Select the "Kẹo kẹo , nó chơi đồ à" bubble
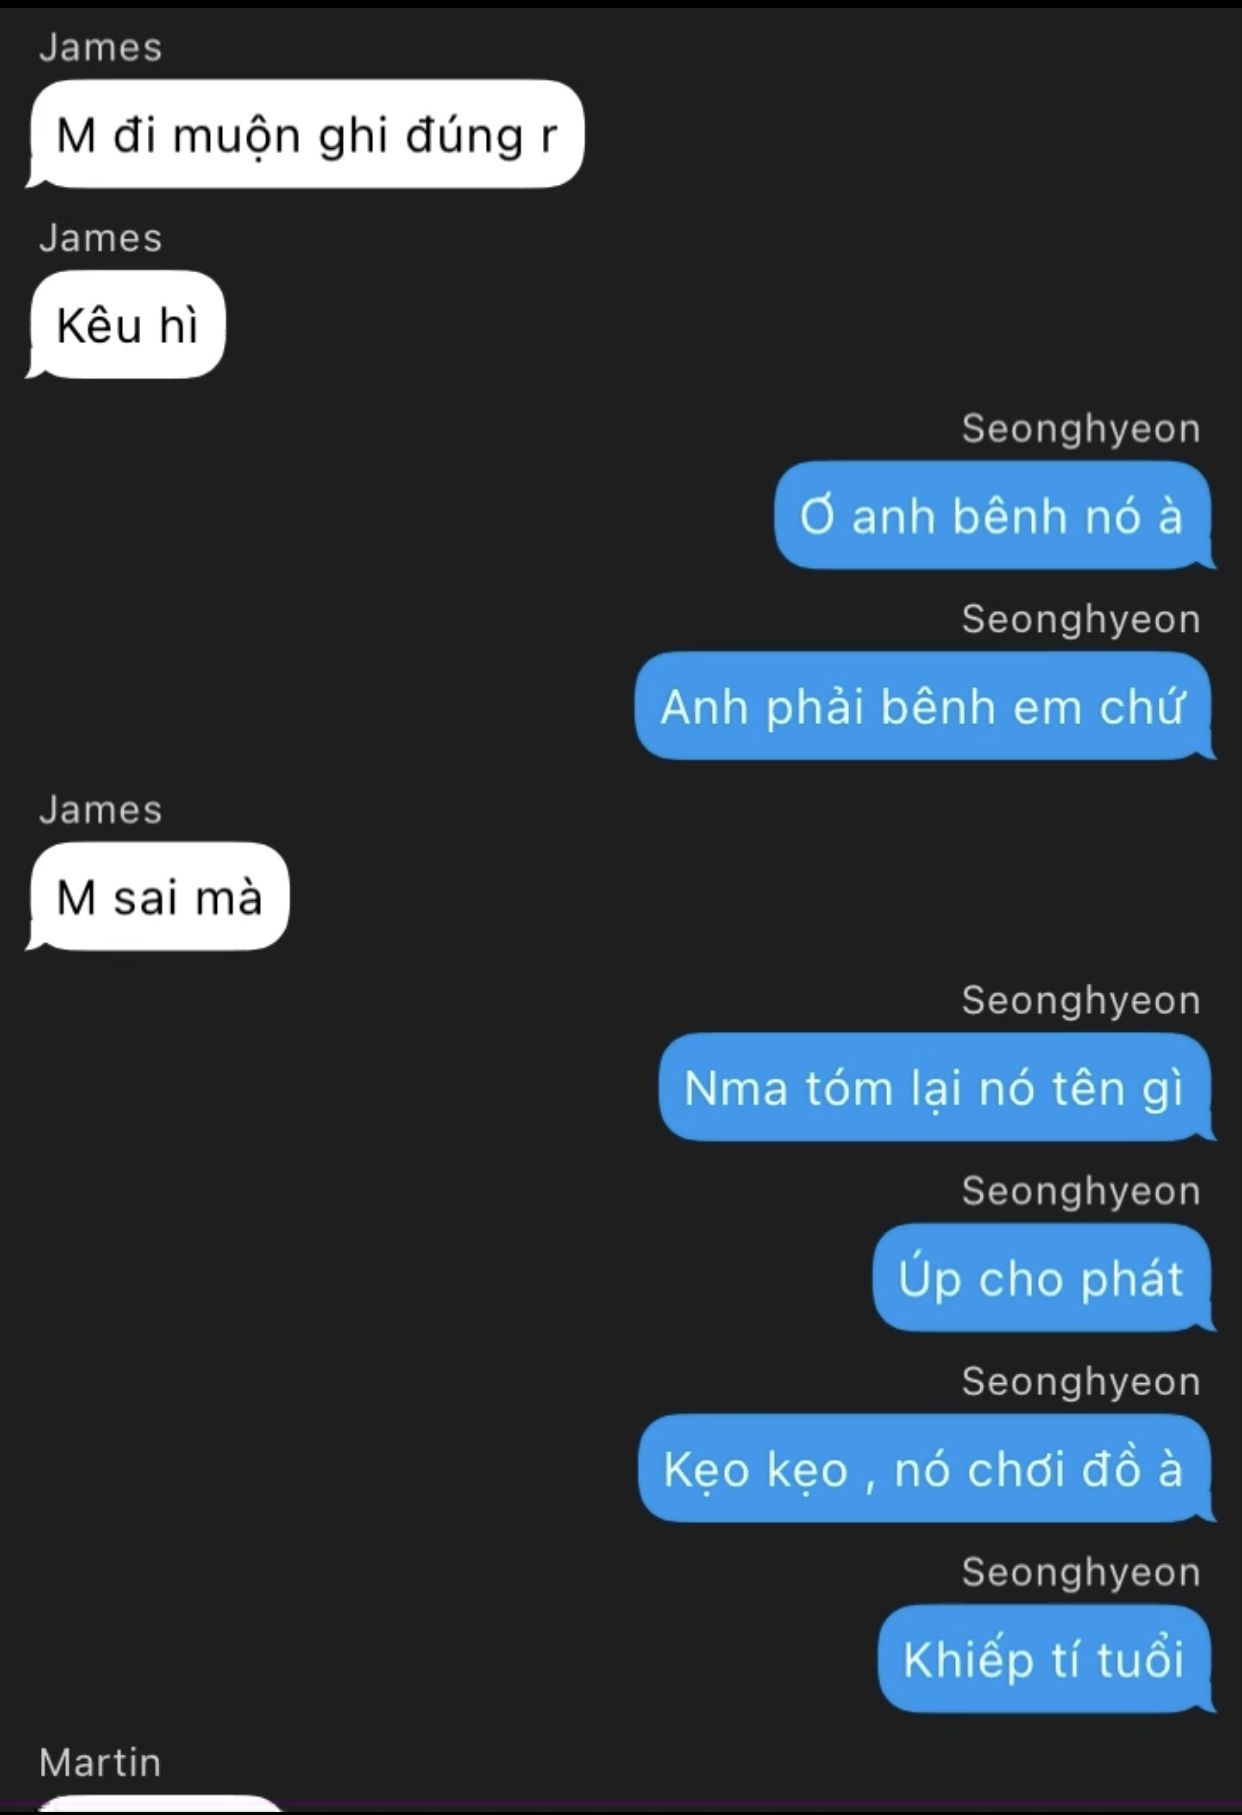This screenshot has width=1242, height=1815. point(927,1468)
